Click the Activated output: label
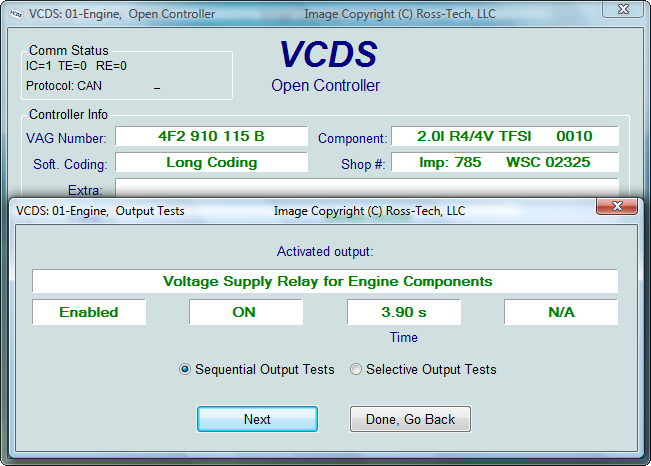The height and width of the screenshot is (466, 651). coord(325,252)
